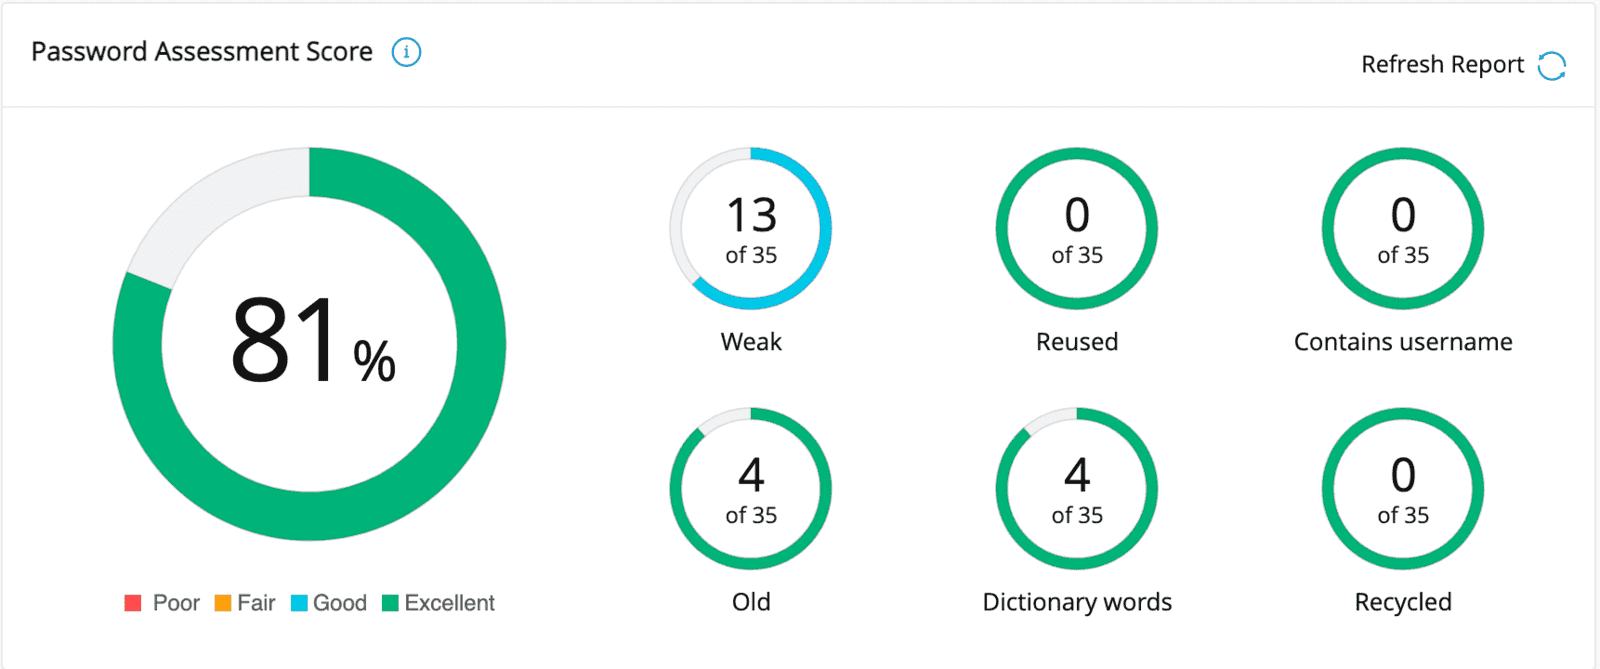The width and height of the screenshot is (1600, 669).
Task: Open the Reused passwords ring chart
Action: pyautogui.click(x=1077, y=229)
